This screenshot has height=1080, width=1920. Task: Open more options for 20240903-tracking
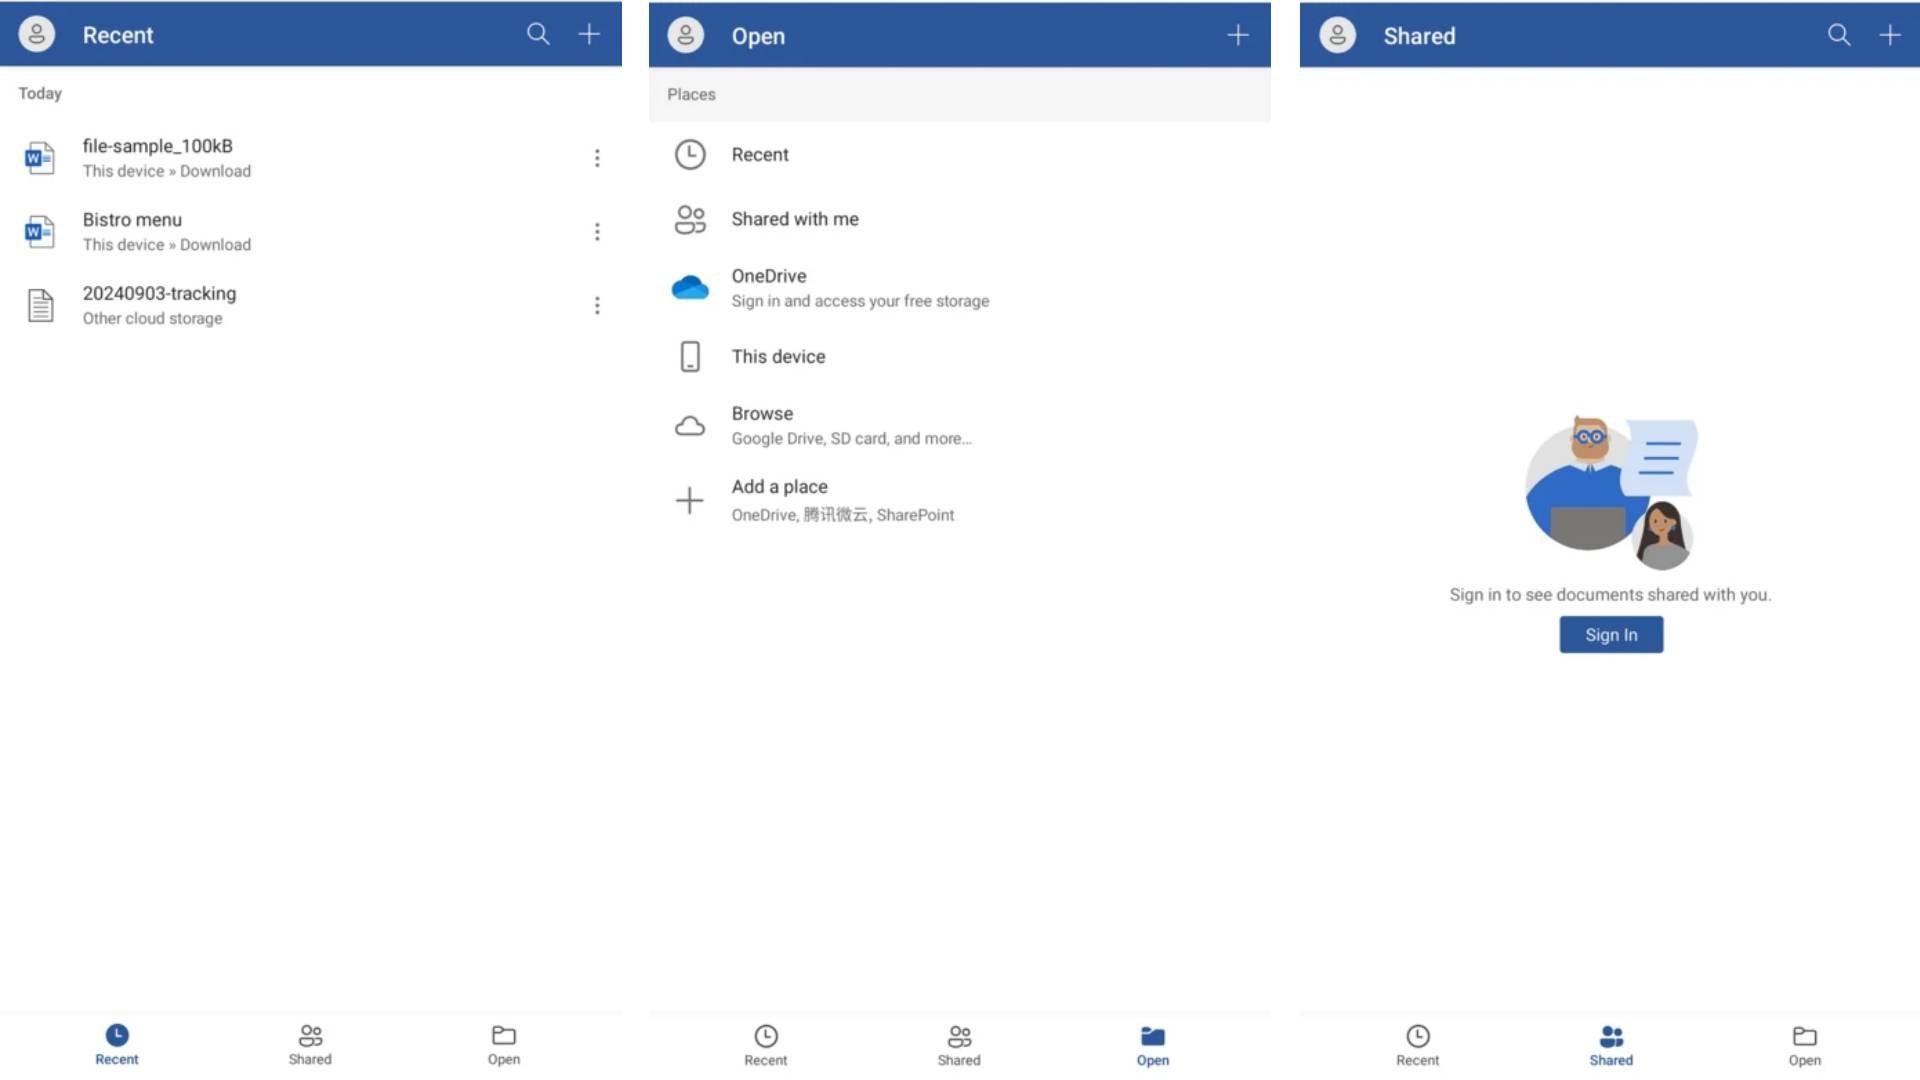pos(597,306)
